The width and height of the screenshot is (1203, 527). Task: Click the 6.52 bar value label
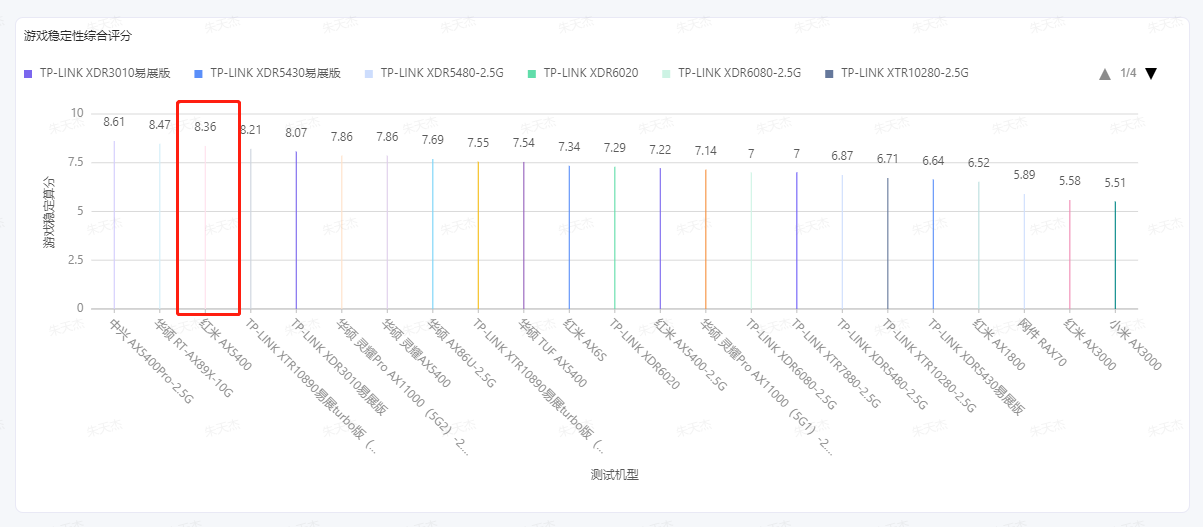point(979,163)
